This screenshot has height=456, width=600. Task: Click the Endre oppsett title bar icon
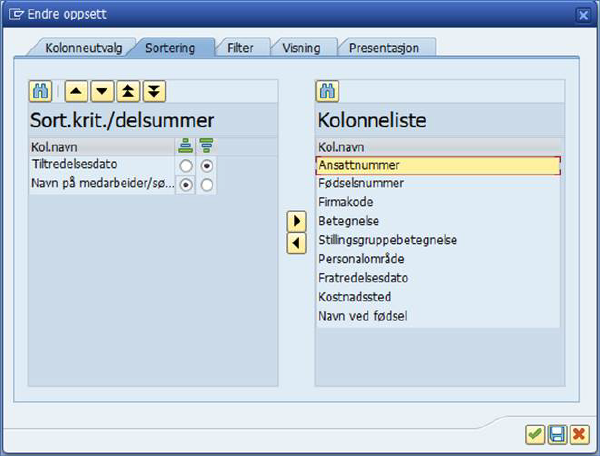click(16, 15)
